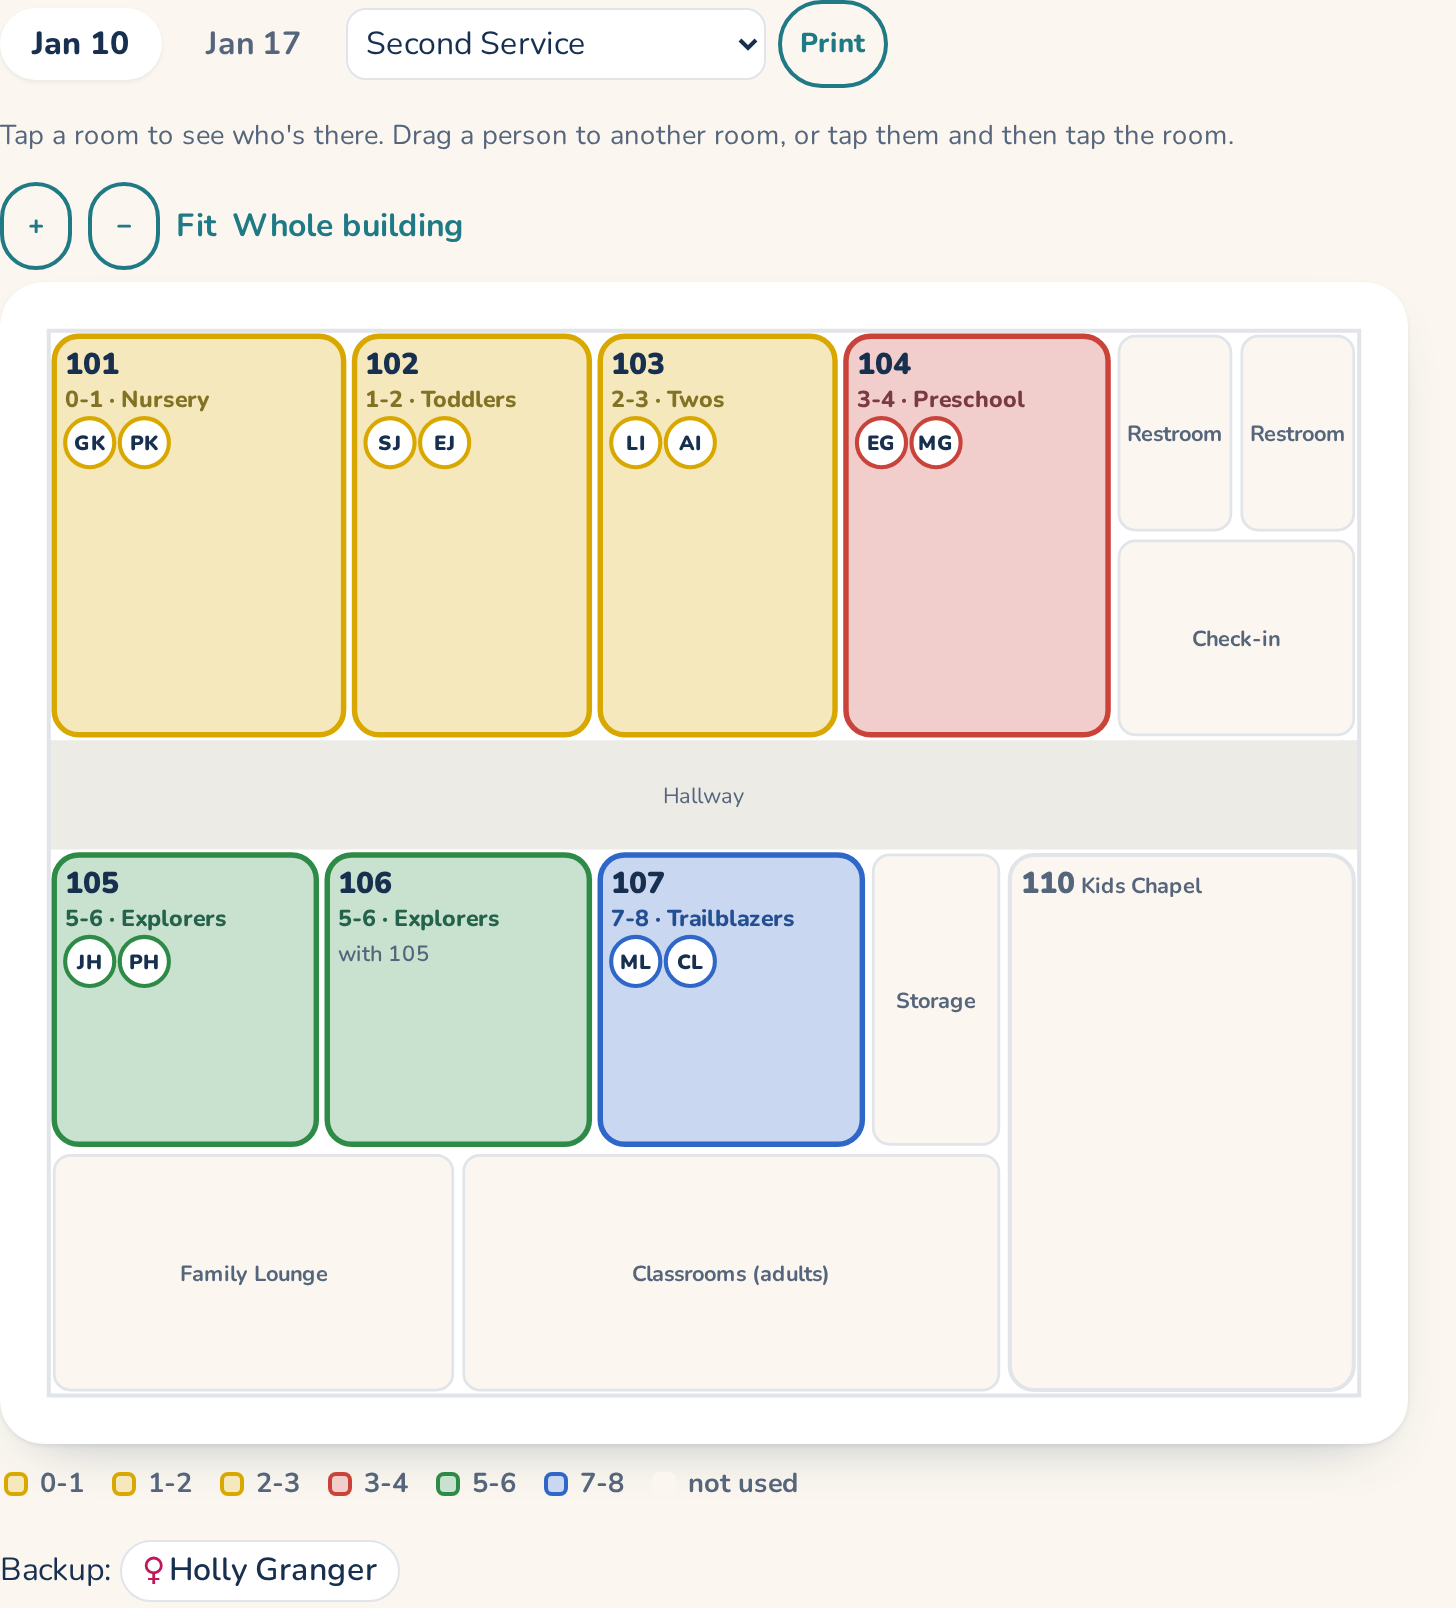Image resolution: width=1456 pixels, height=1608 pixels.
Task: Tap EJ badge in room 102
Action: coord(444,443)
